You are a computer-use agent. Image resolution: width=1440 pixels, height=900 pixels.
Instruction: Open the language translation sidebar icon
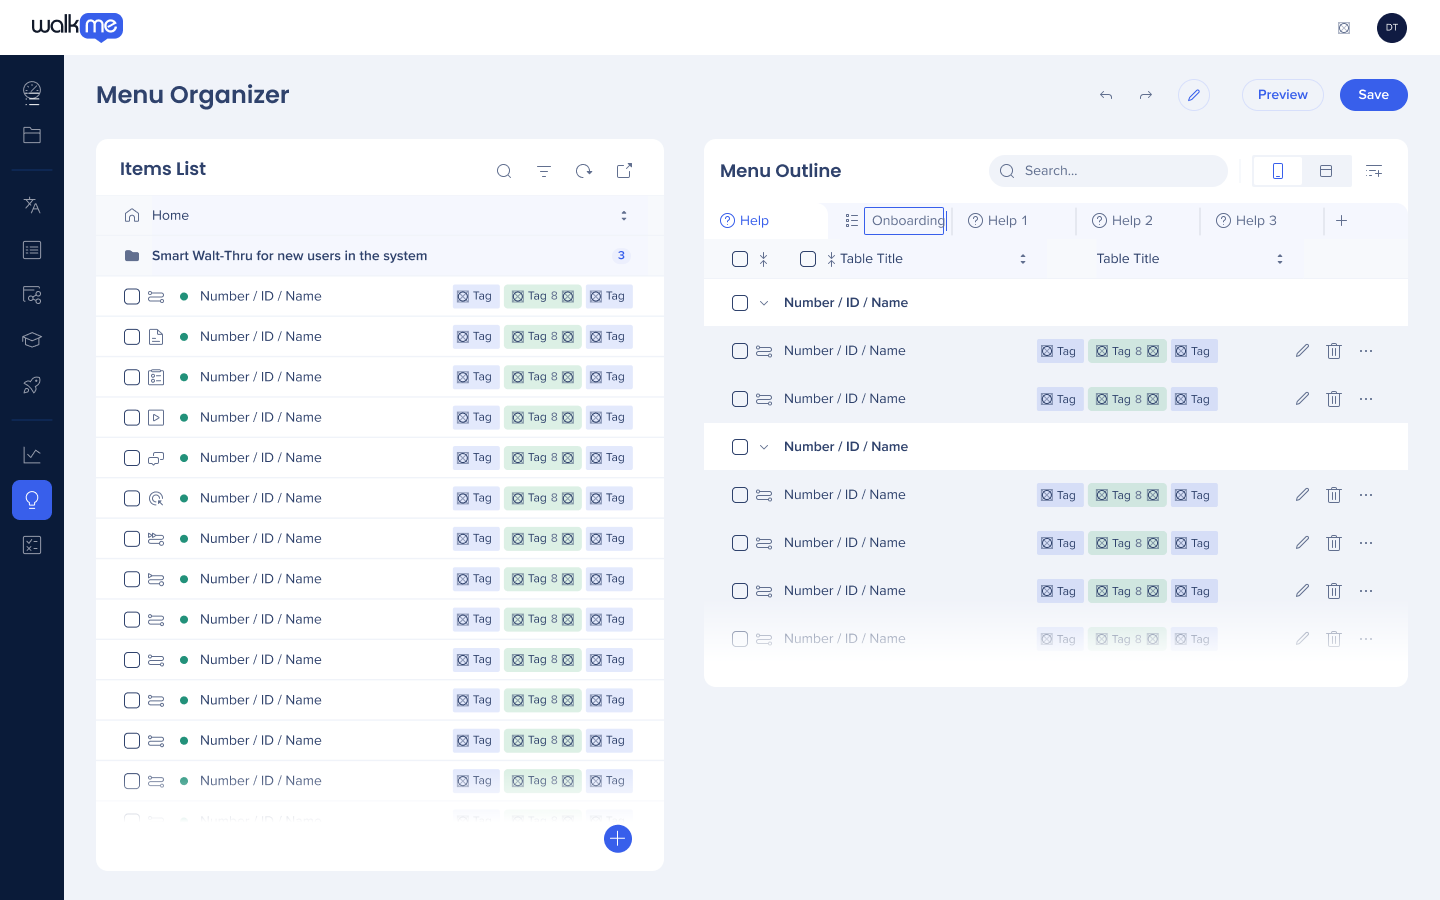32,205
